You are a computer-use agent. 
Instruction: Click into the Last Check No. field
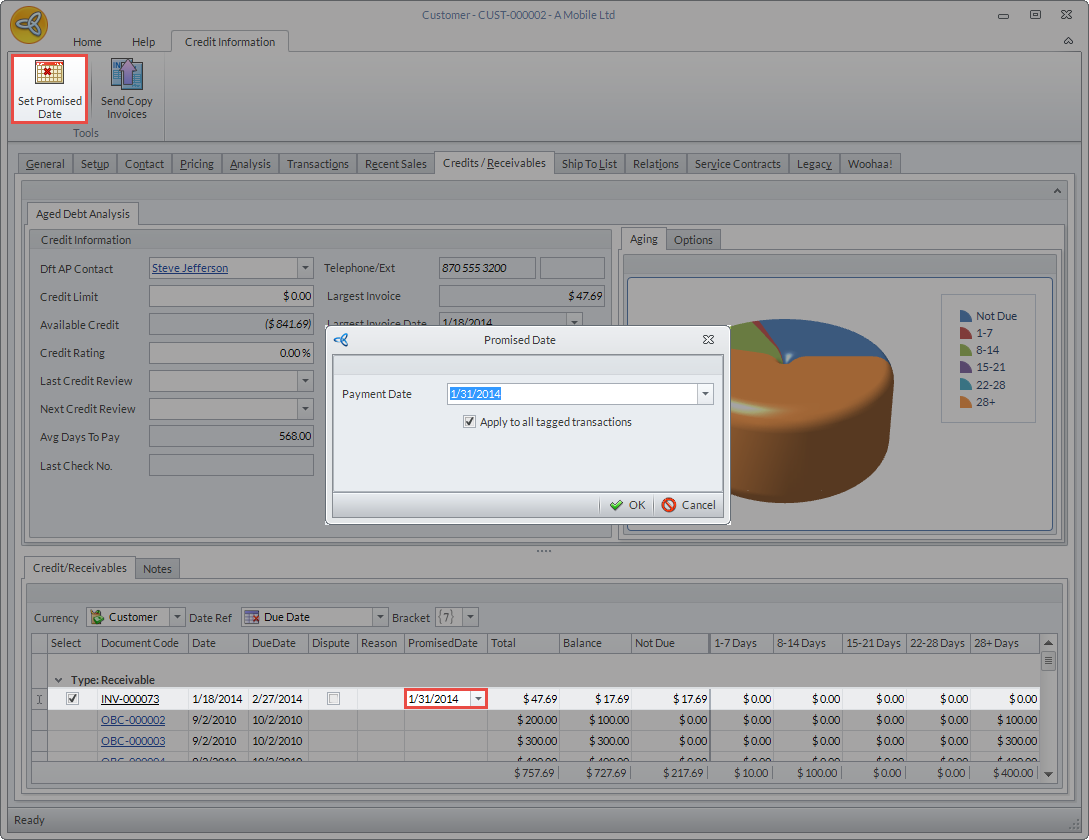[231, 465]
